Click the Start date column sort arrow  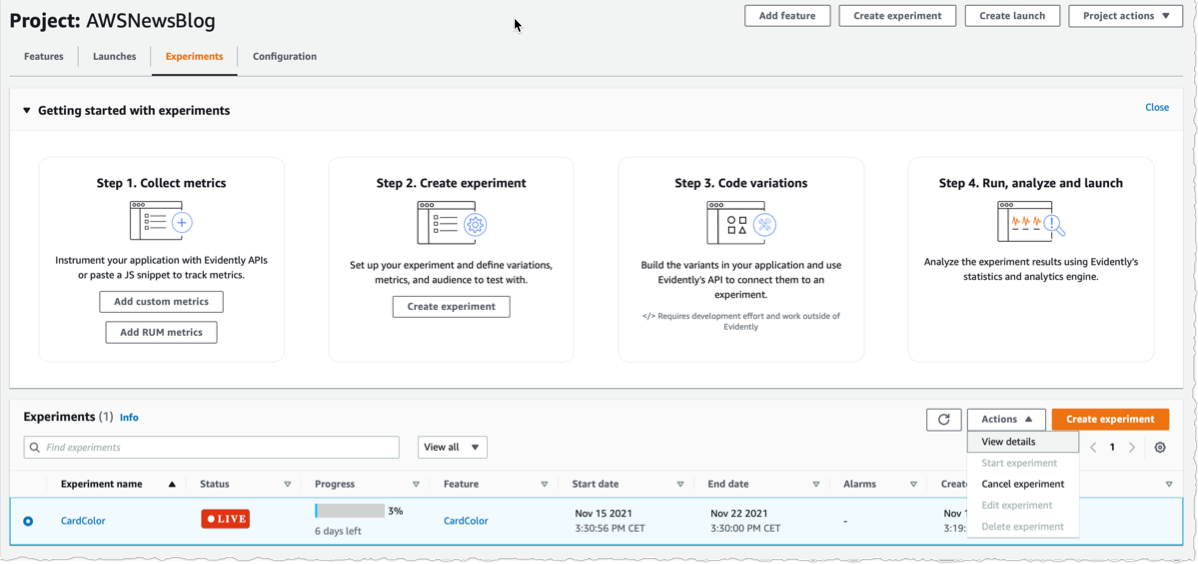click(x=680, y=484)
